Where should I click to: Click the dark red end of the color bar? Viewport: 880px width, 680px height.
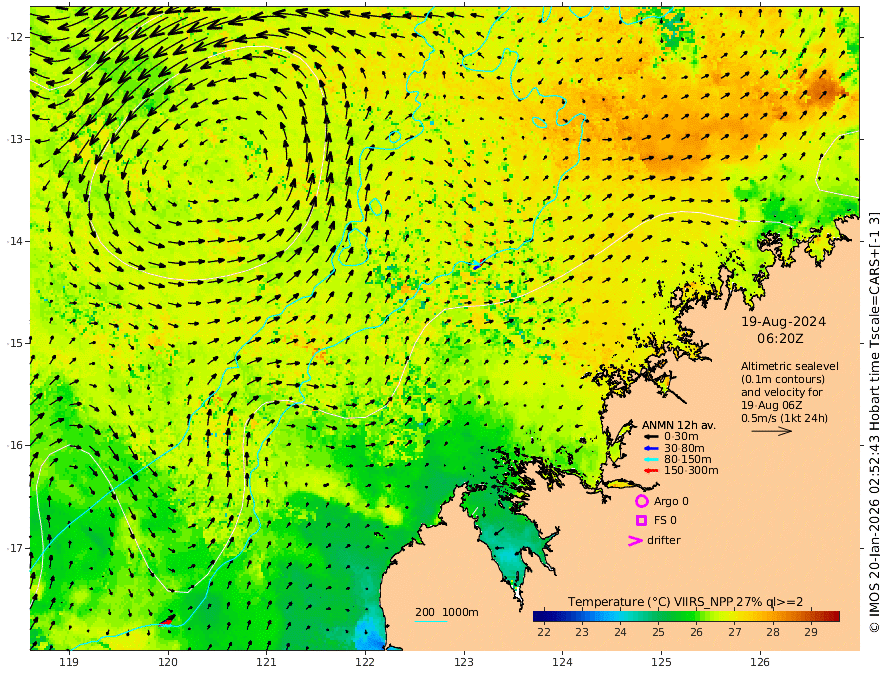pos(835,617)
